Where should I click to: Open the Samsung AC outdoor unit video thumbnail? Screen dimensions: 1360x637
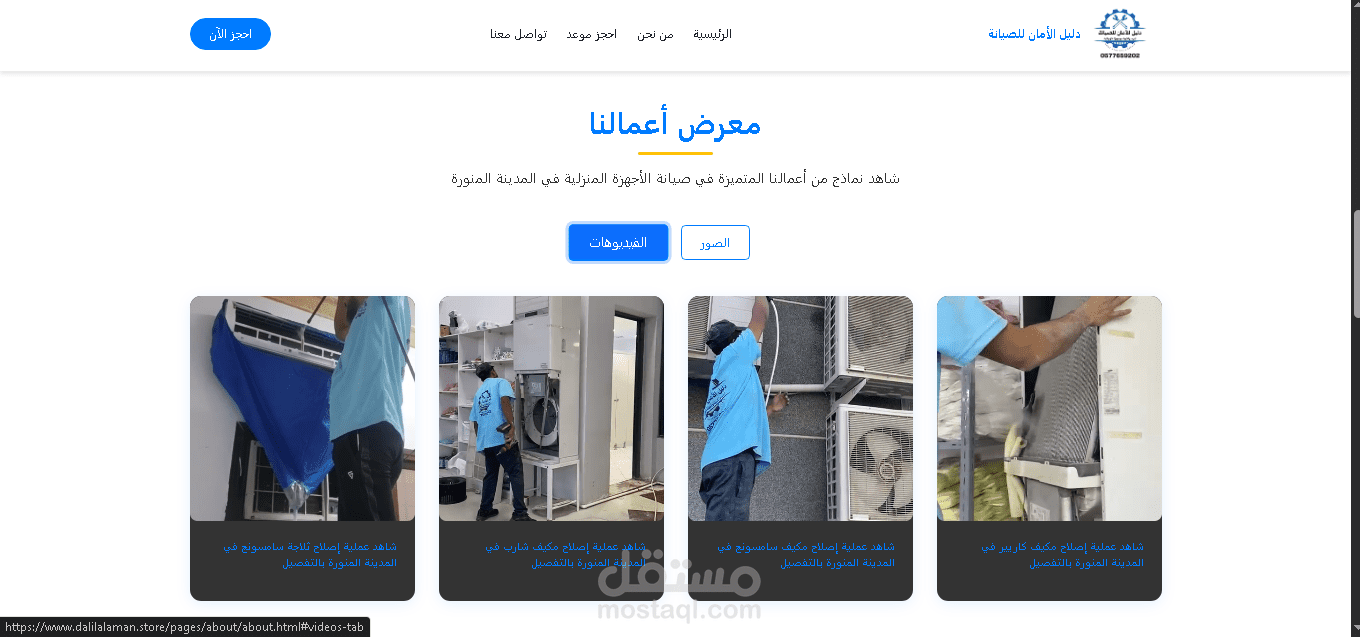(x=800, y=408)
